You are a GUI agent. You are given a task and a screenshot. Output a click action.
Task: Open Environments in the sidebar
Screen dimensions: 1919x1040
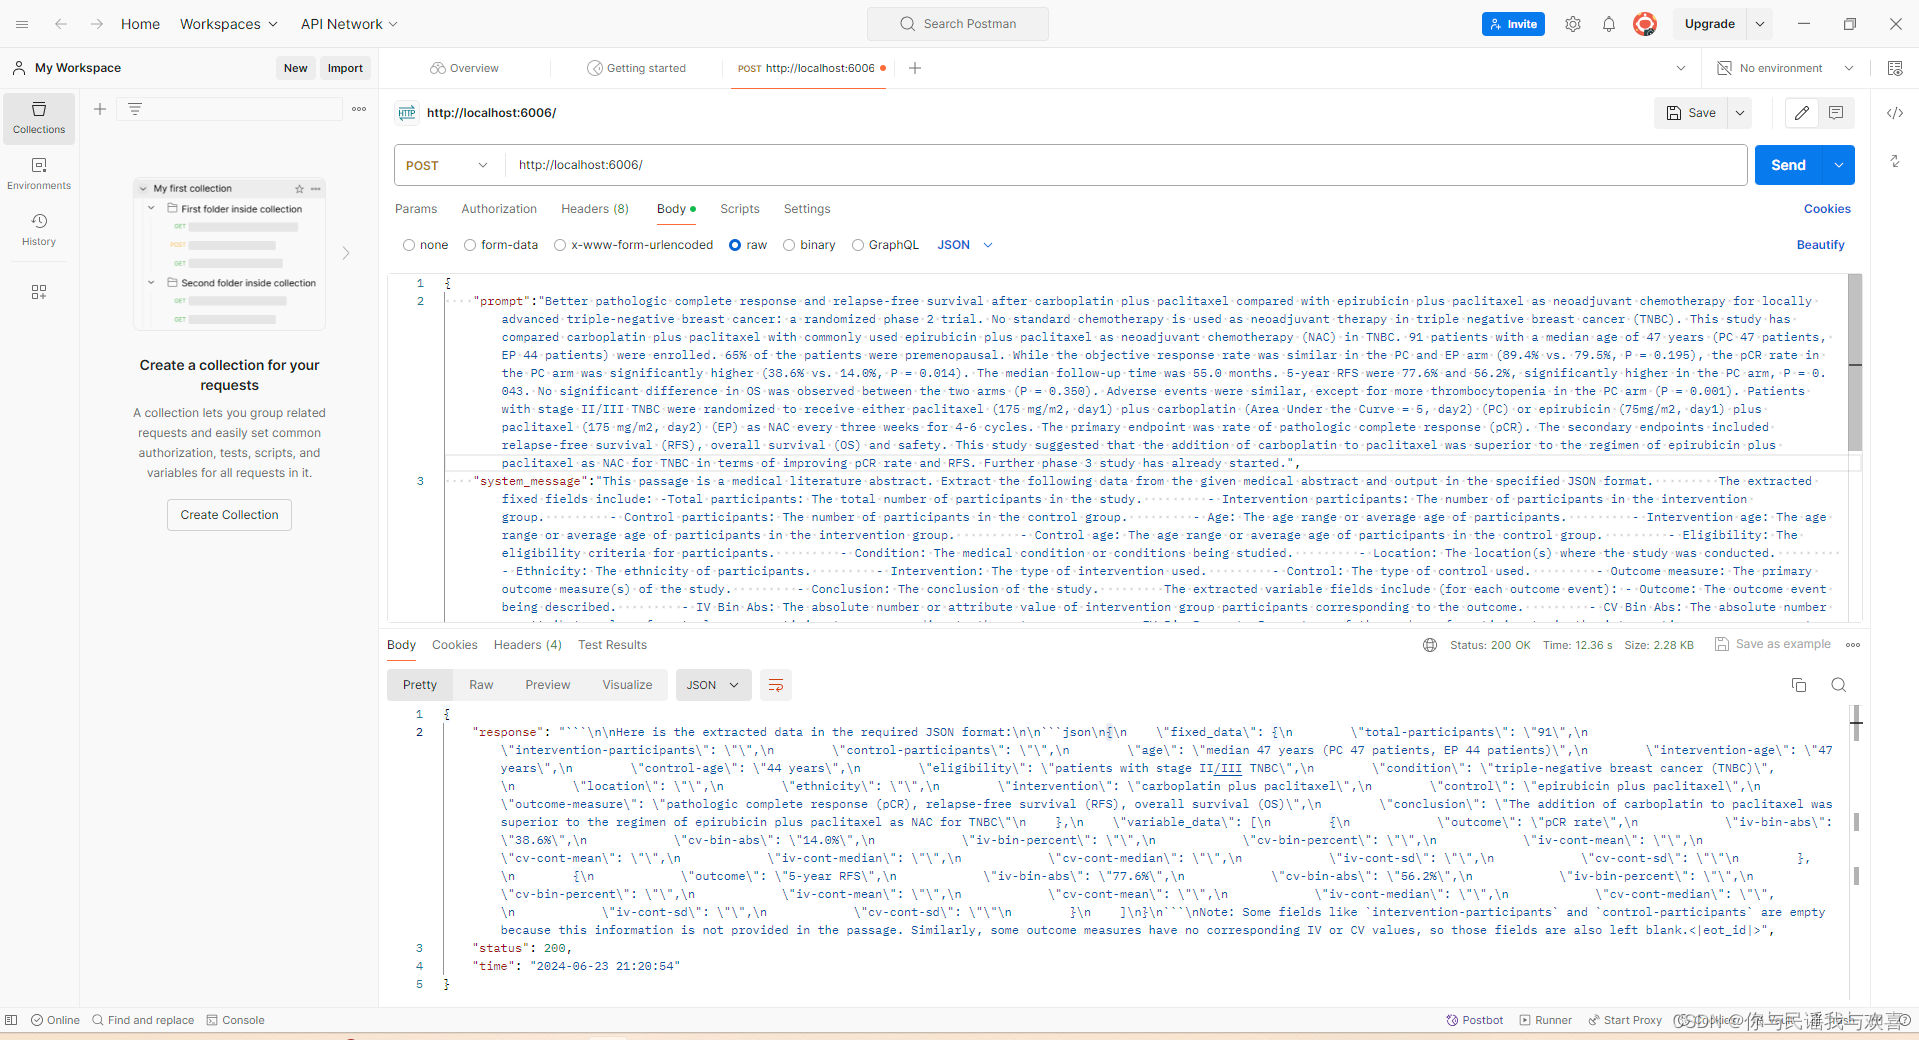point(39,174)
